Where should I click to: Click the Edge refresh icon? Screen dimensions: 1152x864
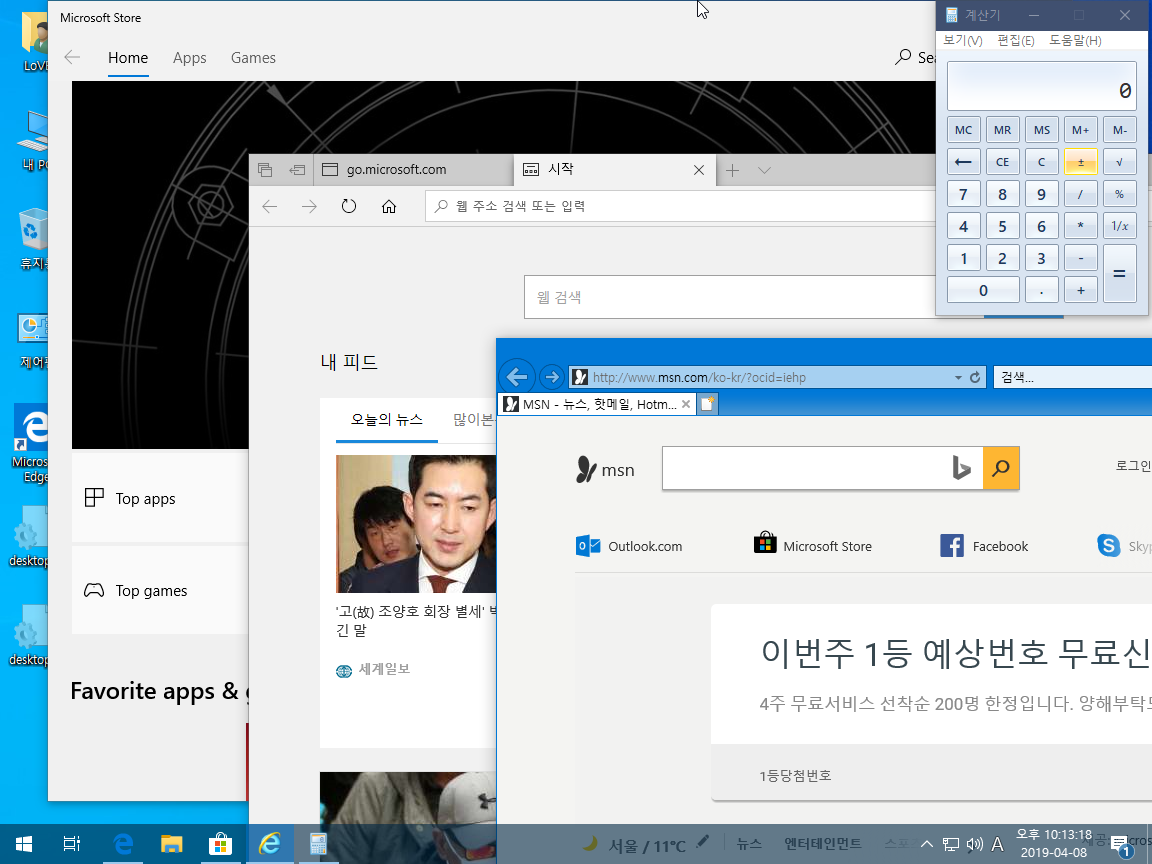point(349,206)
